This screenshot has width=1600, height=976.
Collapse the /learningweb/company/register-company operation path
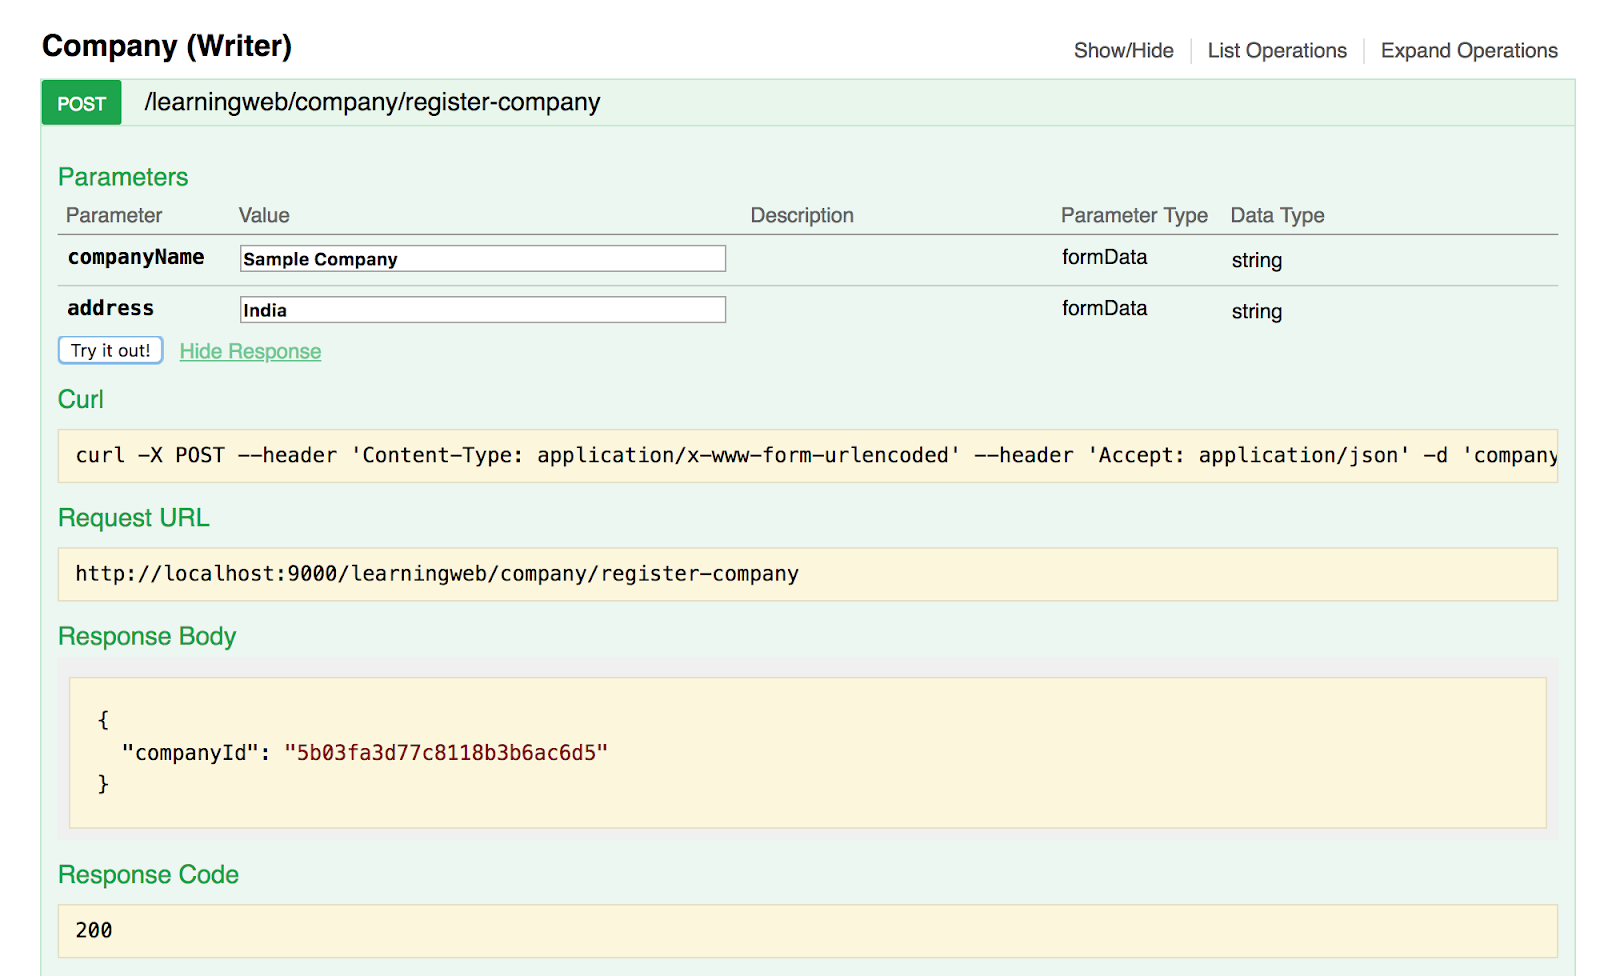click(x=372, y=102)
